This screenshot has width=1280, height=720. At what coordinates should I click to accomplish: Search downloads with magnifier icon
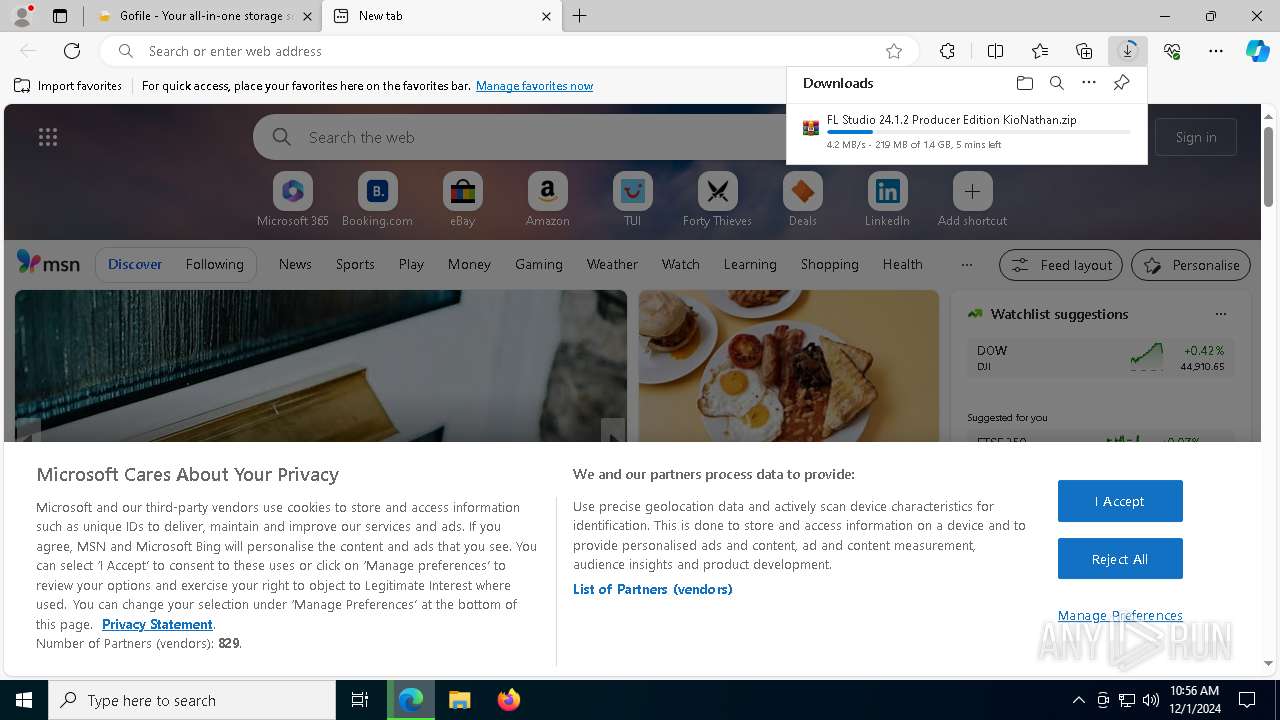coord(1057,83)
